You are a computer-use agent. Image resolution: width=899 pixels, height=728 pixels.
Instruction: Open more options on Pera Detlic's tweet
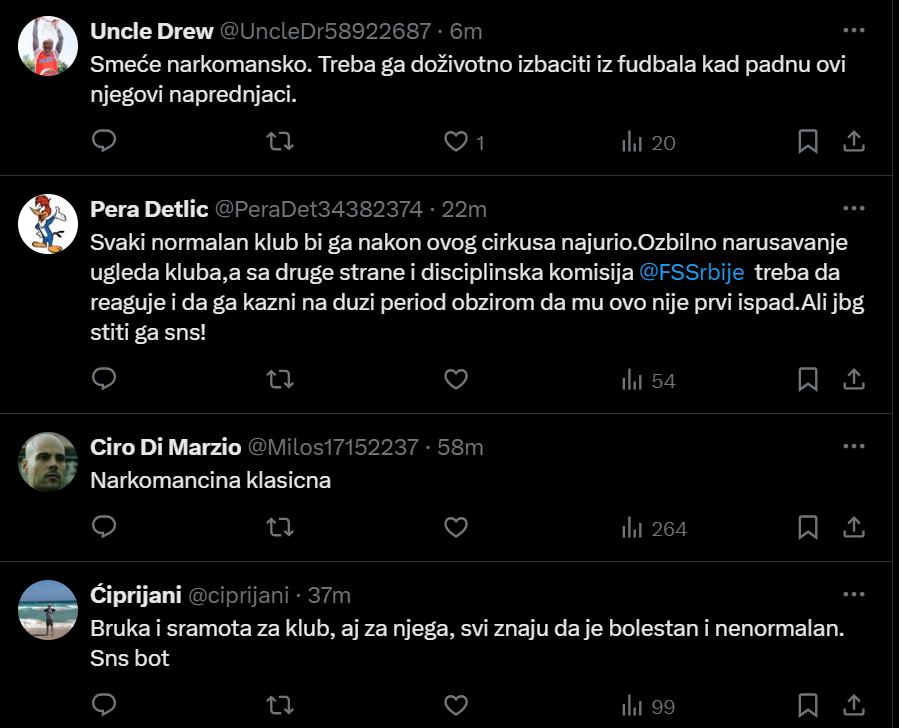[853, 208]
